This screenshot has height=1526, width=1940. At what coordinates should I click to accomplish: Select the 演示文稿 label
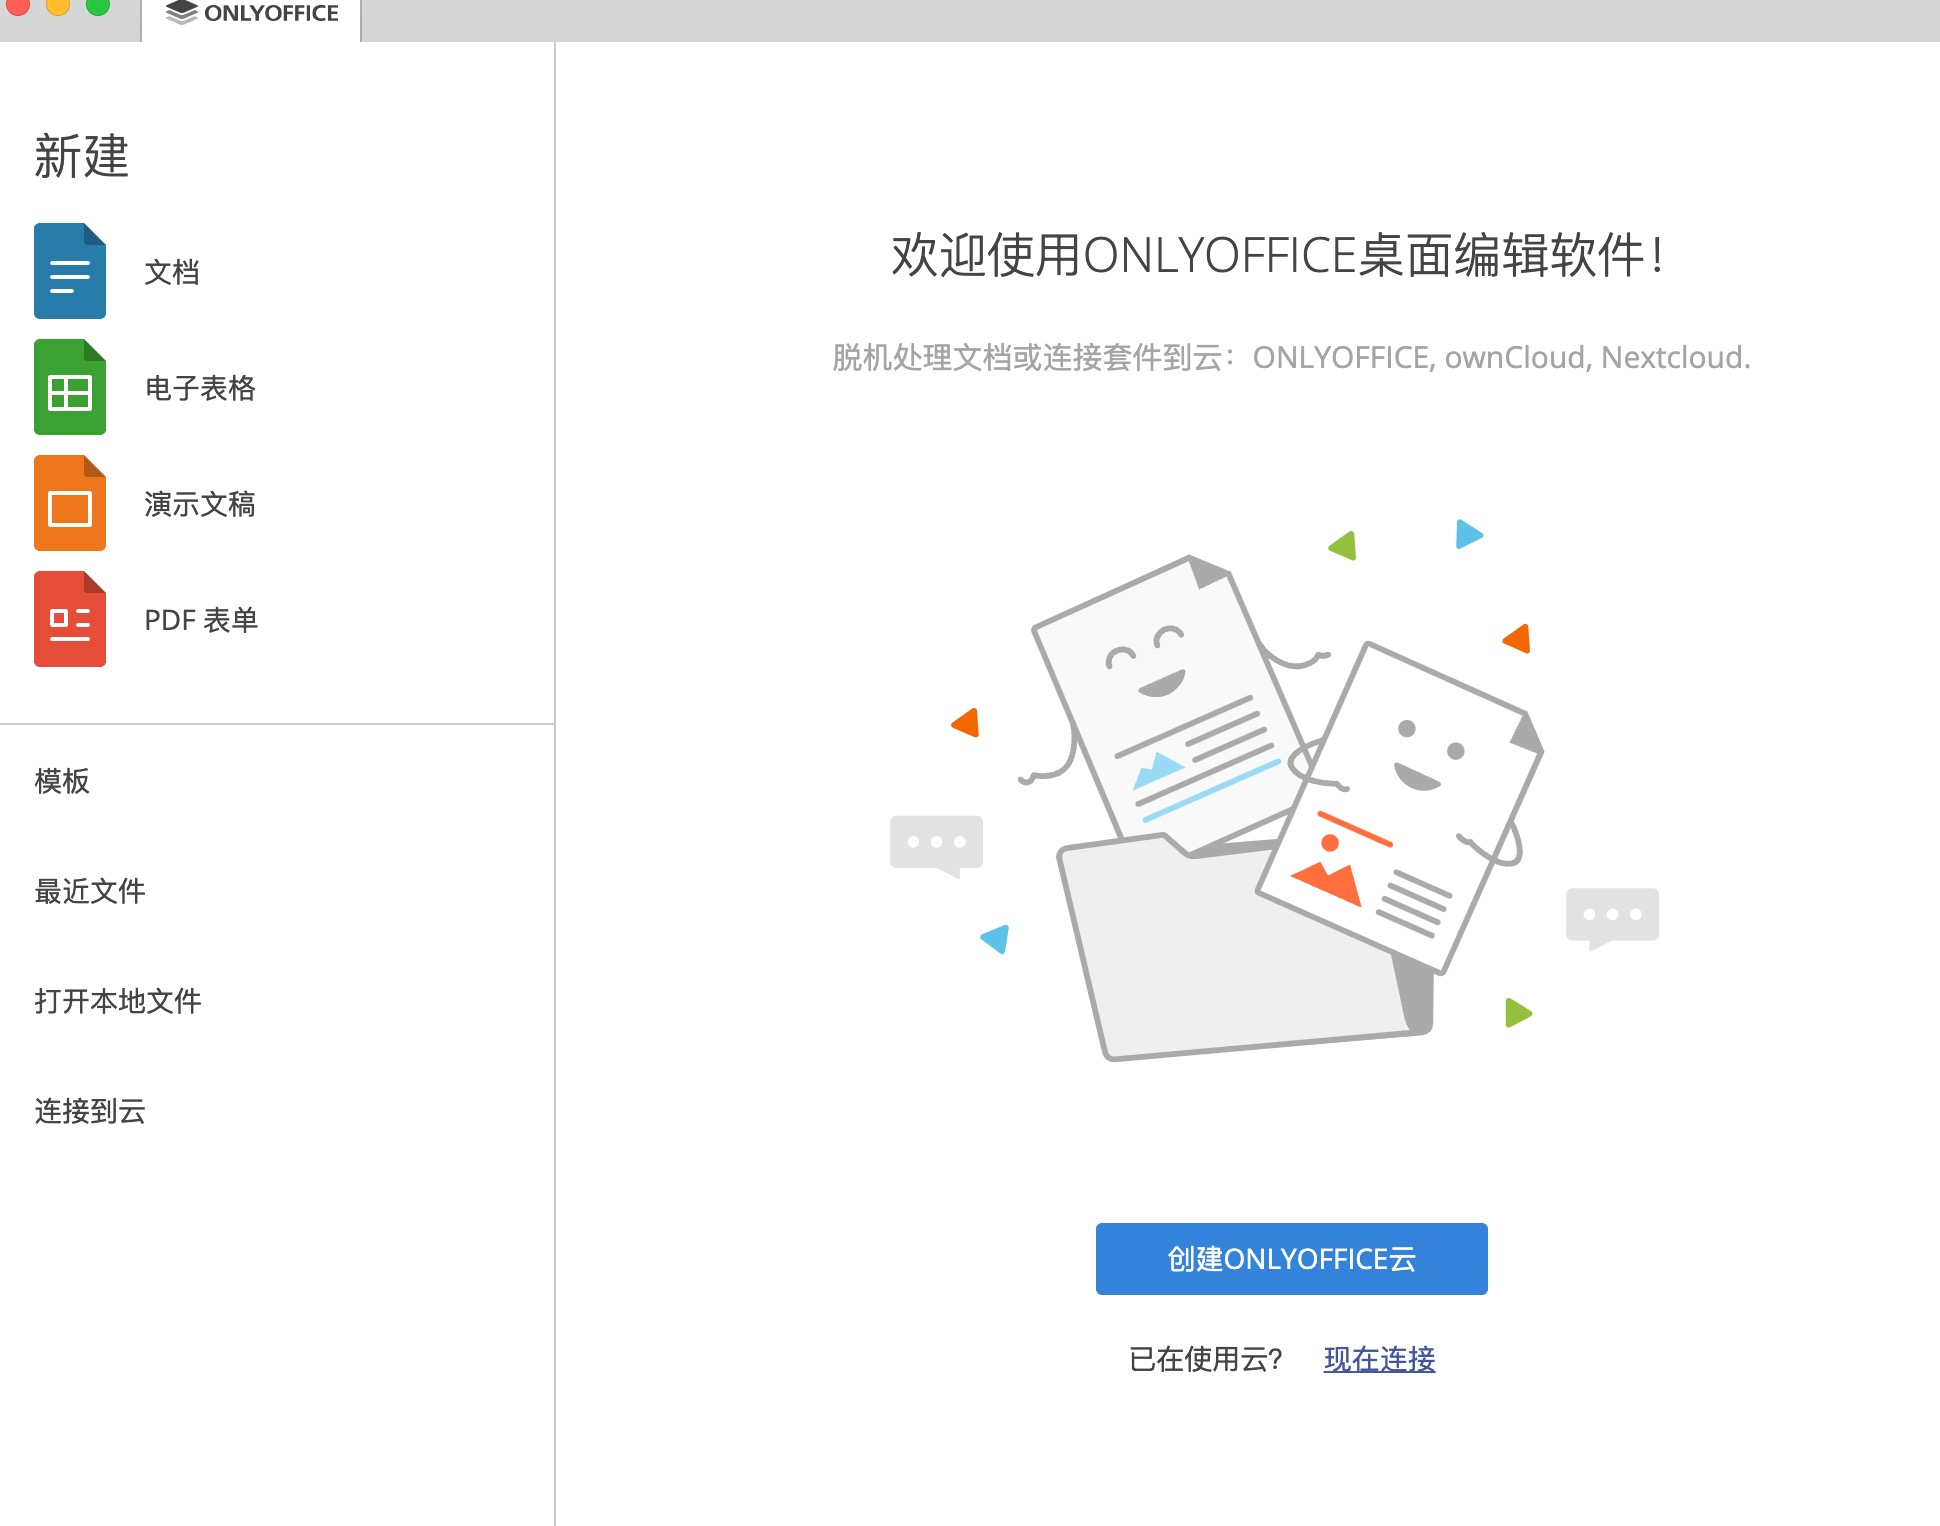(200, 504)
